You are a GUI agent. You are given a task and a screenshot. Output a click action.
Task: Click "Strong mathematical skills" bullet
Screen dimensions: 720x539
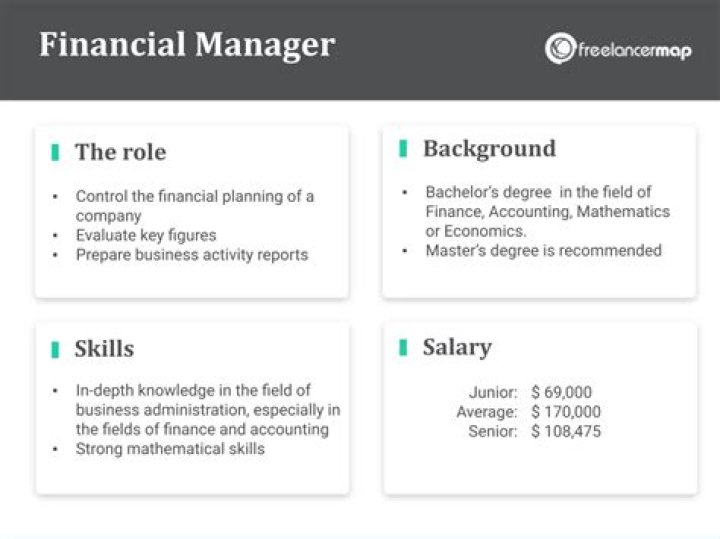coord(170,449)
